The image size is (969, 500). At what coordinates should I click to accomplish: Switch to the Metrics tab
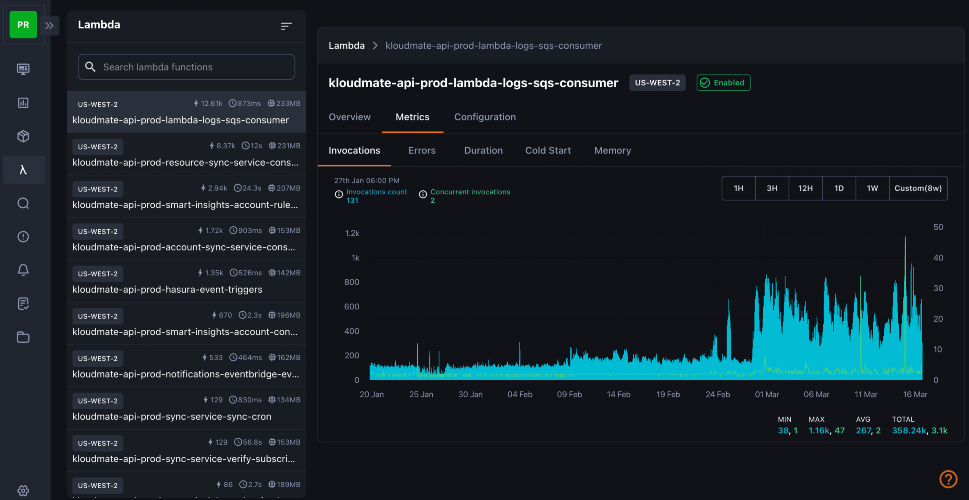[x=412, y=117]
